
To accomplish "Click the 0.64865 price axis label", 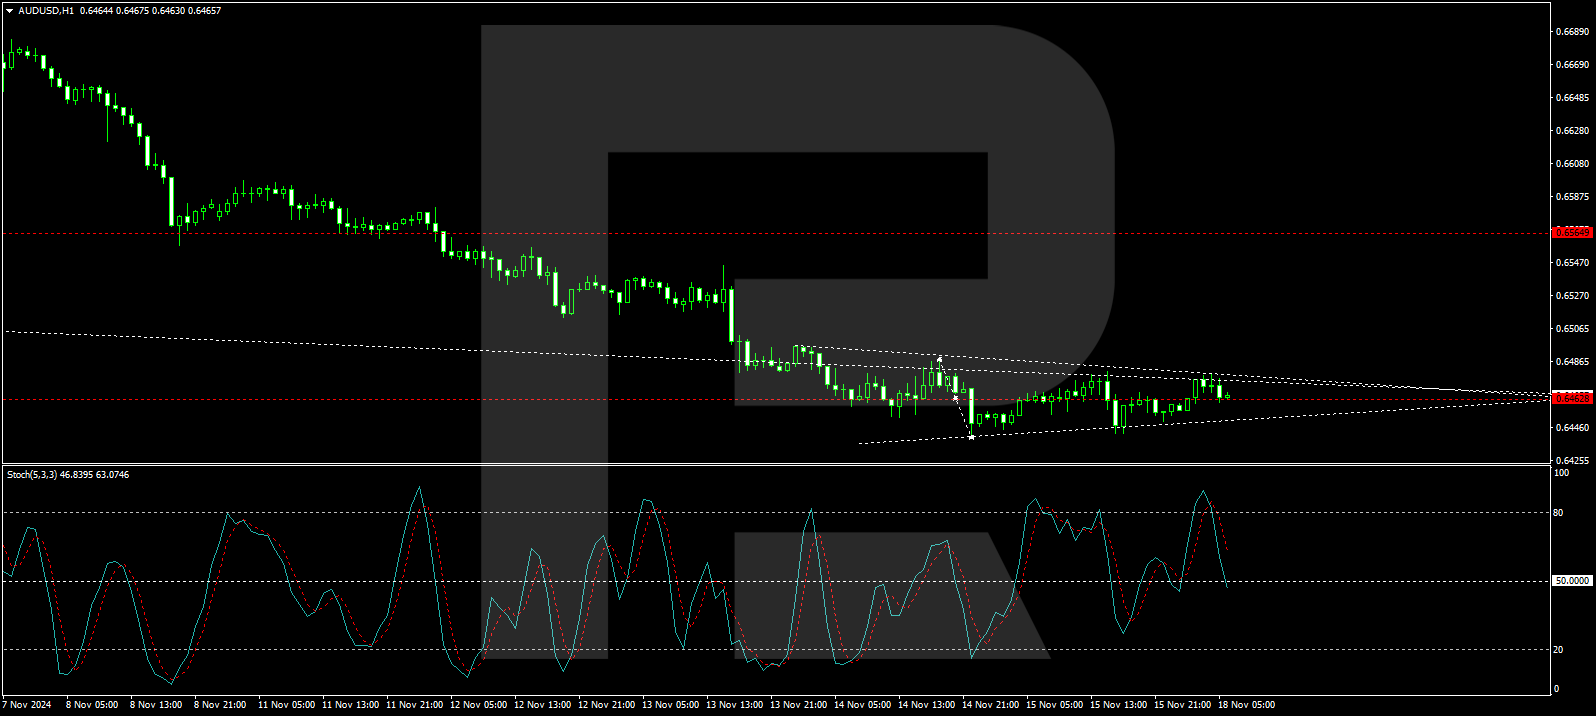I will point(1572,362).
